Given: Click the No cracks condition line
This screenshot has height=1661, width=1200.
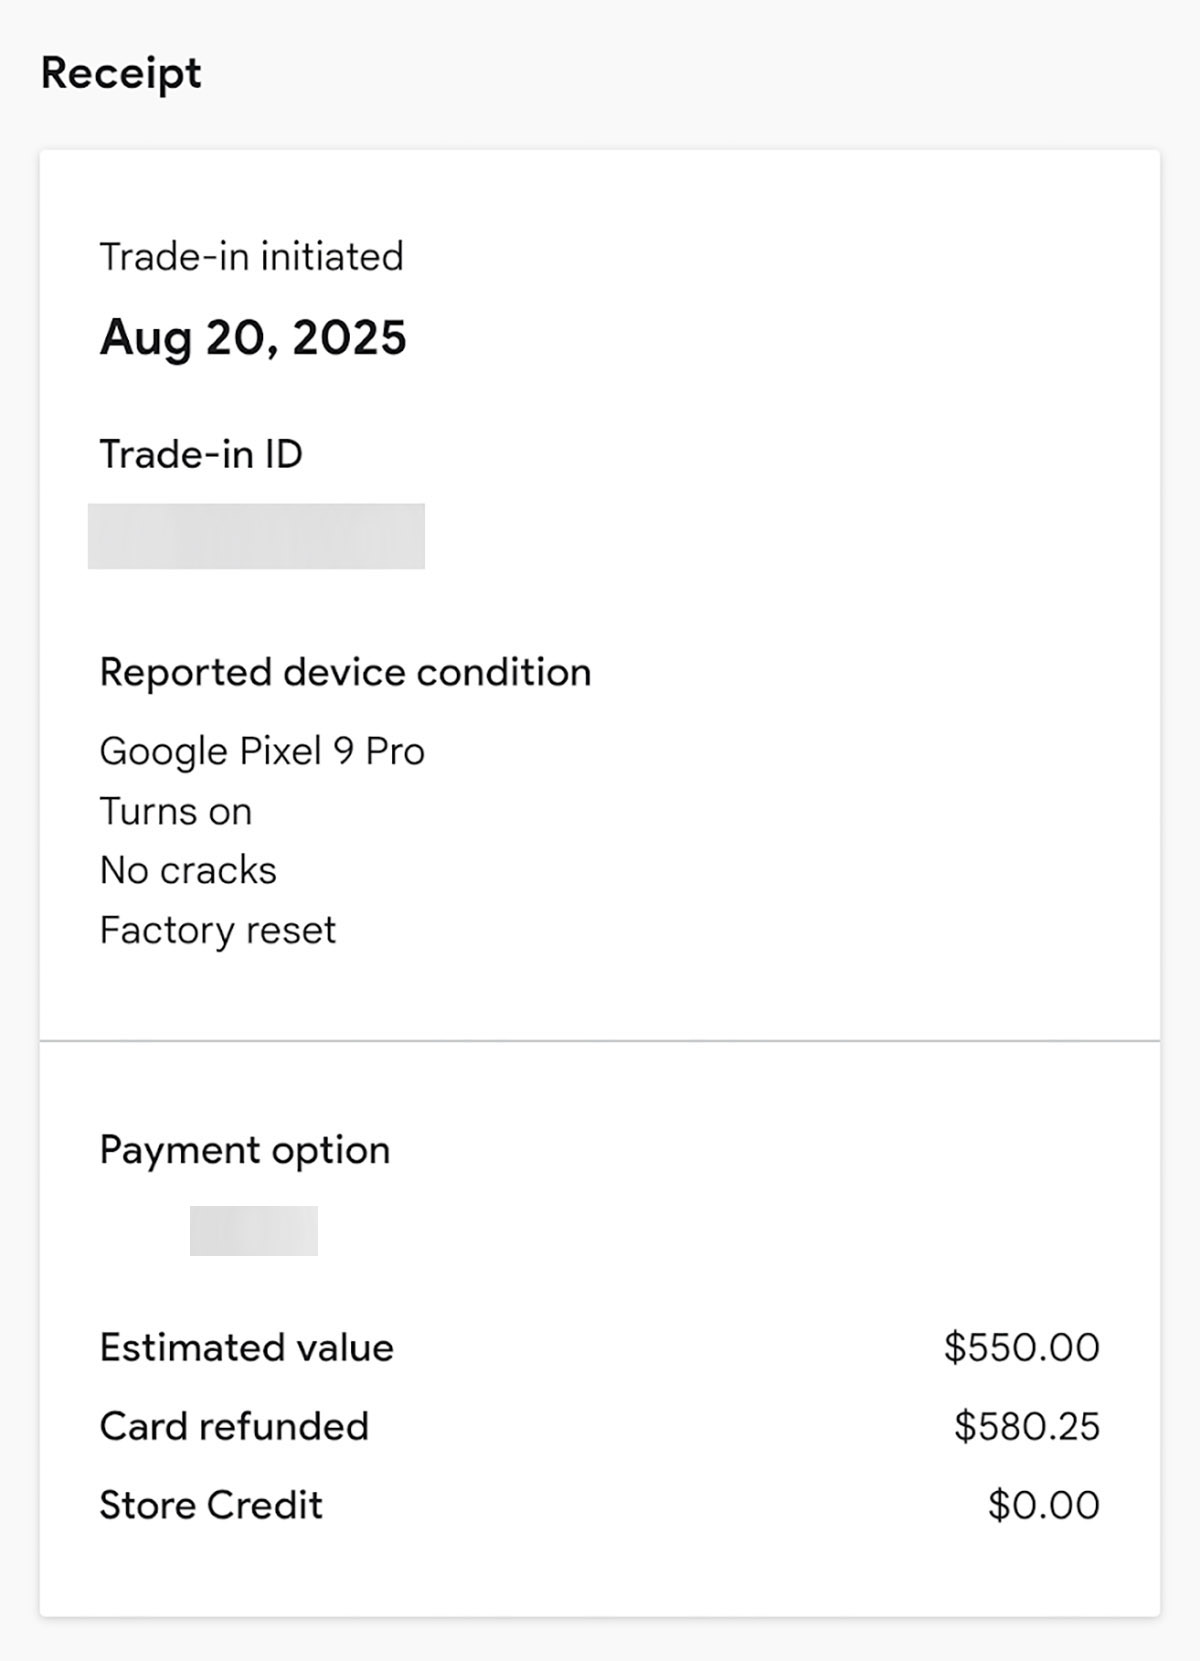Looking at the screenshot, I should (x=188, y=870).
